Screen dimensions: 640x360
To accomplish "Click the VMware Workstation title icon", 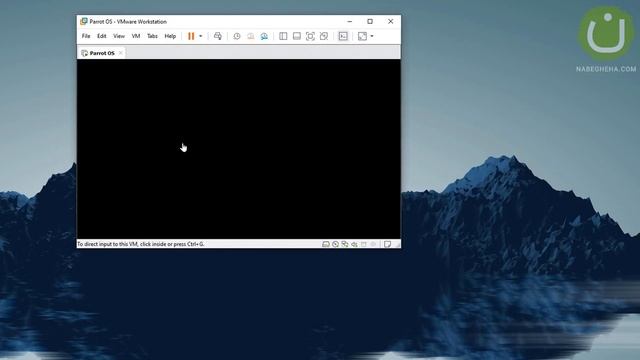I will [84, 21].
